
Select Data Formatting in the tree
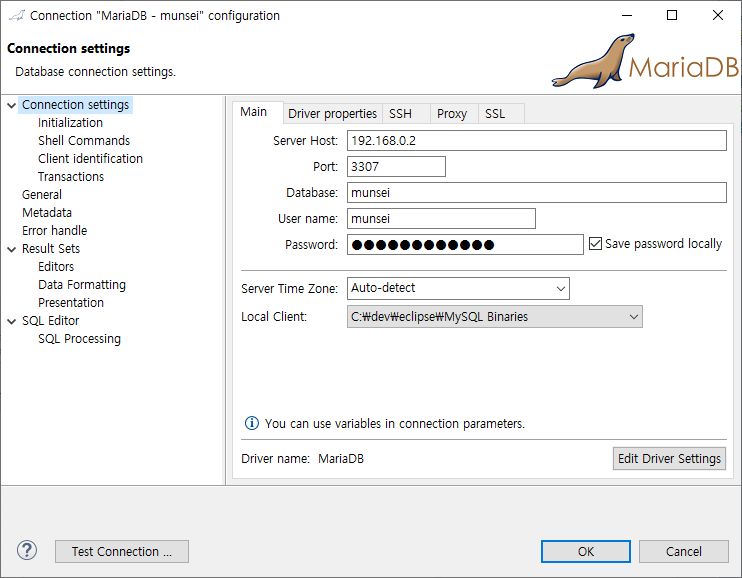pyautogui.click(x=82, y=285)
